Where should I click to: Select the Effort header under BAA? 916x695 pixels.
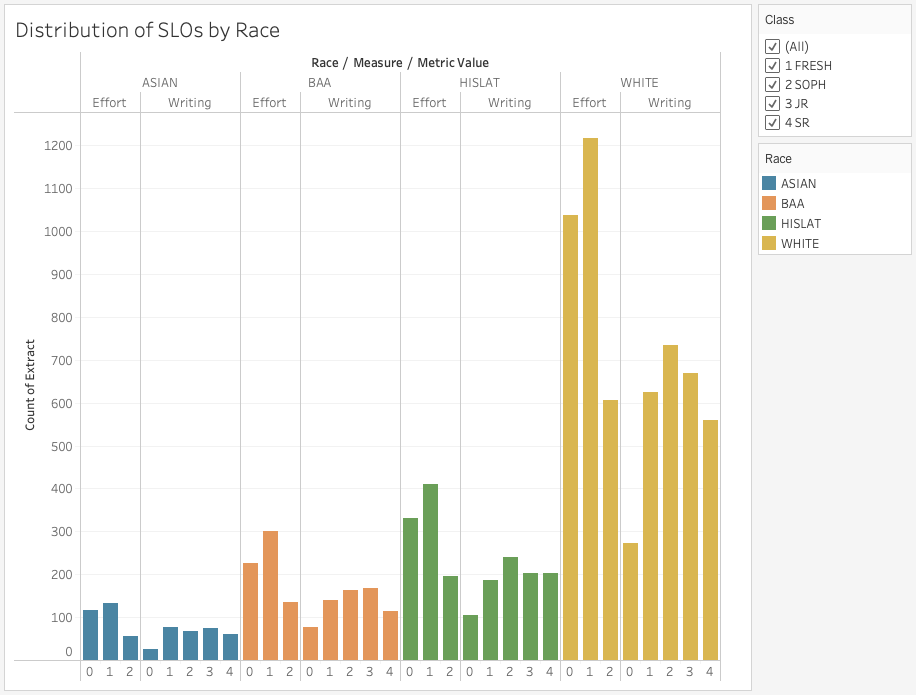coord(269,103)
